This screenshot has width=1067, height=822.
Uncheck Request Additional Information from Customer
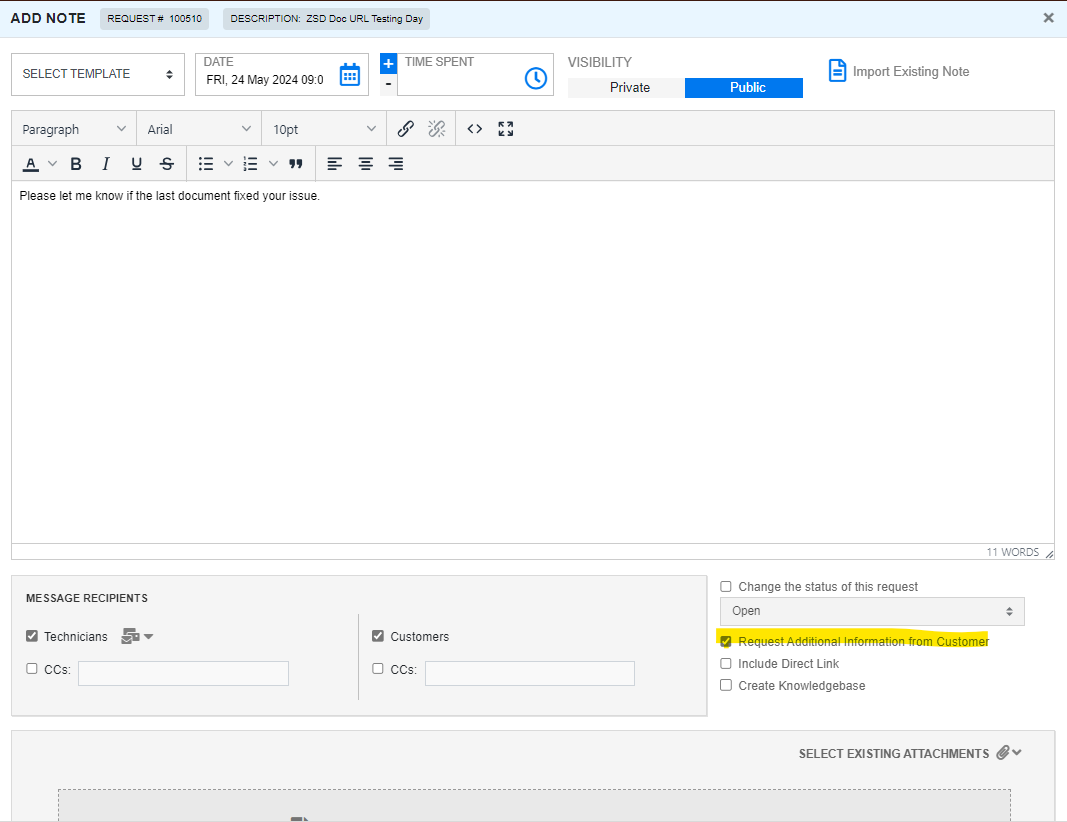point(726,642)
